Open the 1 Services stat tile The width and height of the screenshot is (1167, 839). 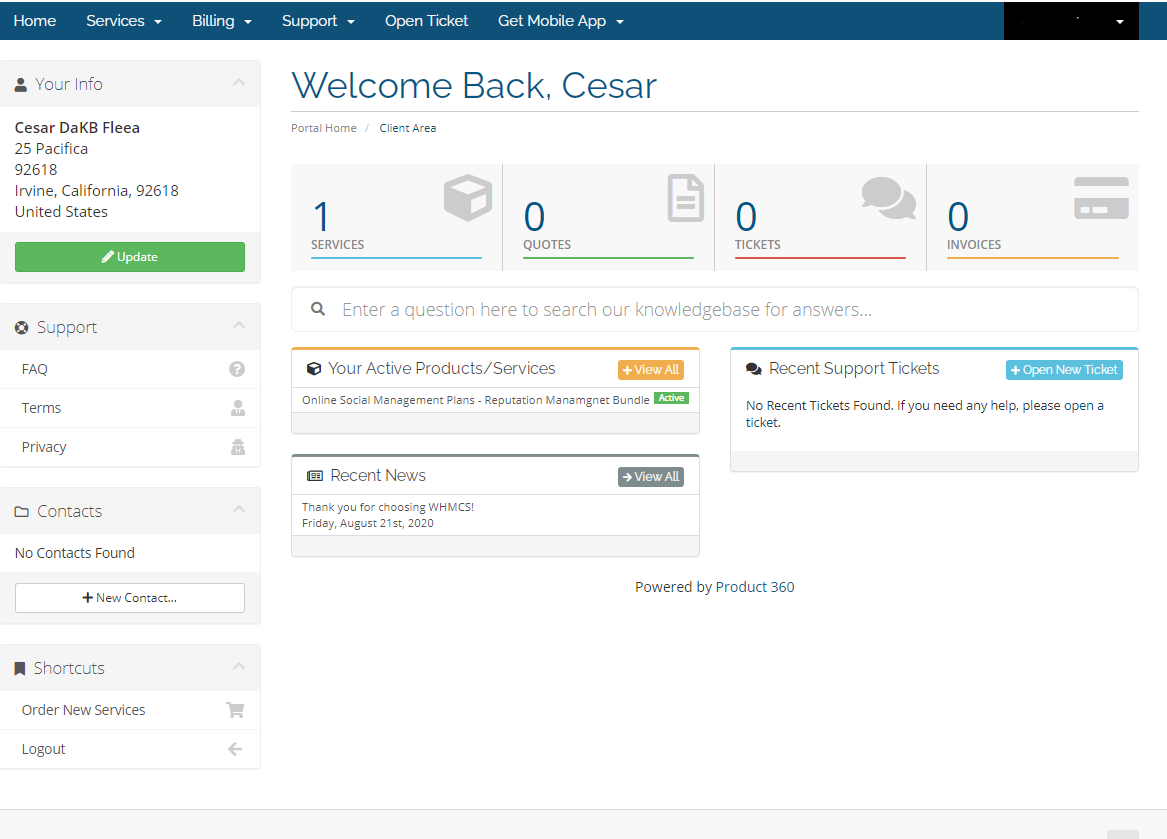pyautogui.click(x=396, y=217)
